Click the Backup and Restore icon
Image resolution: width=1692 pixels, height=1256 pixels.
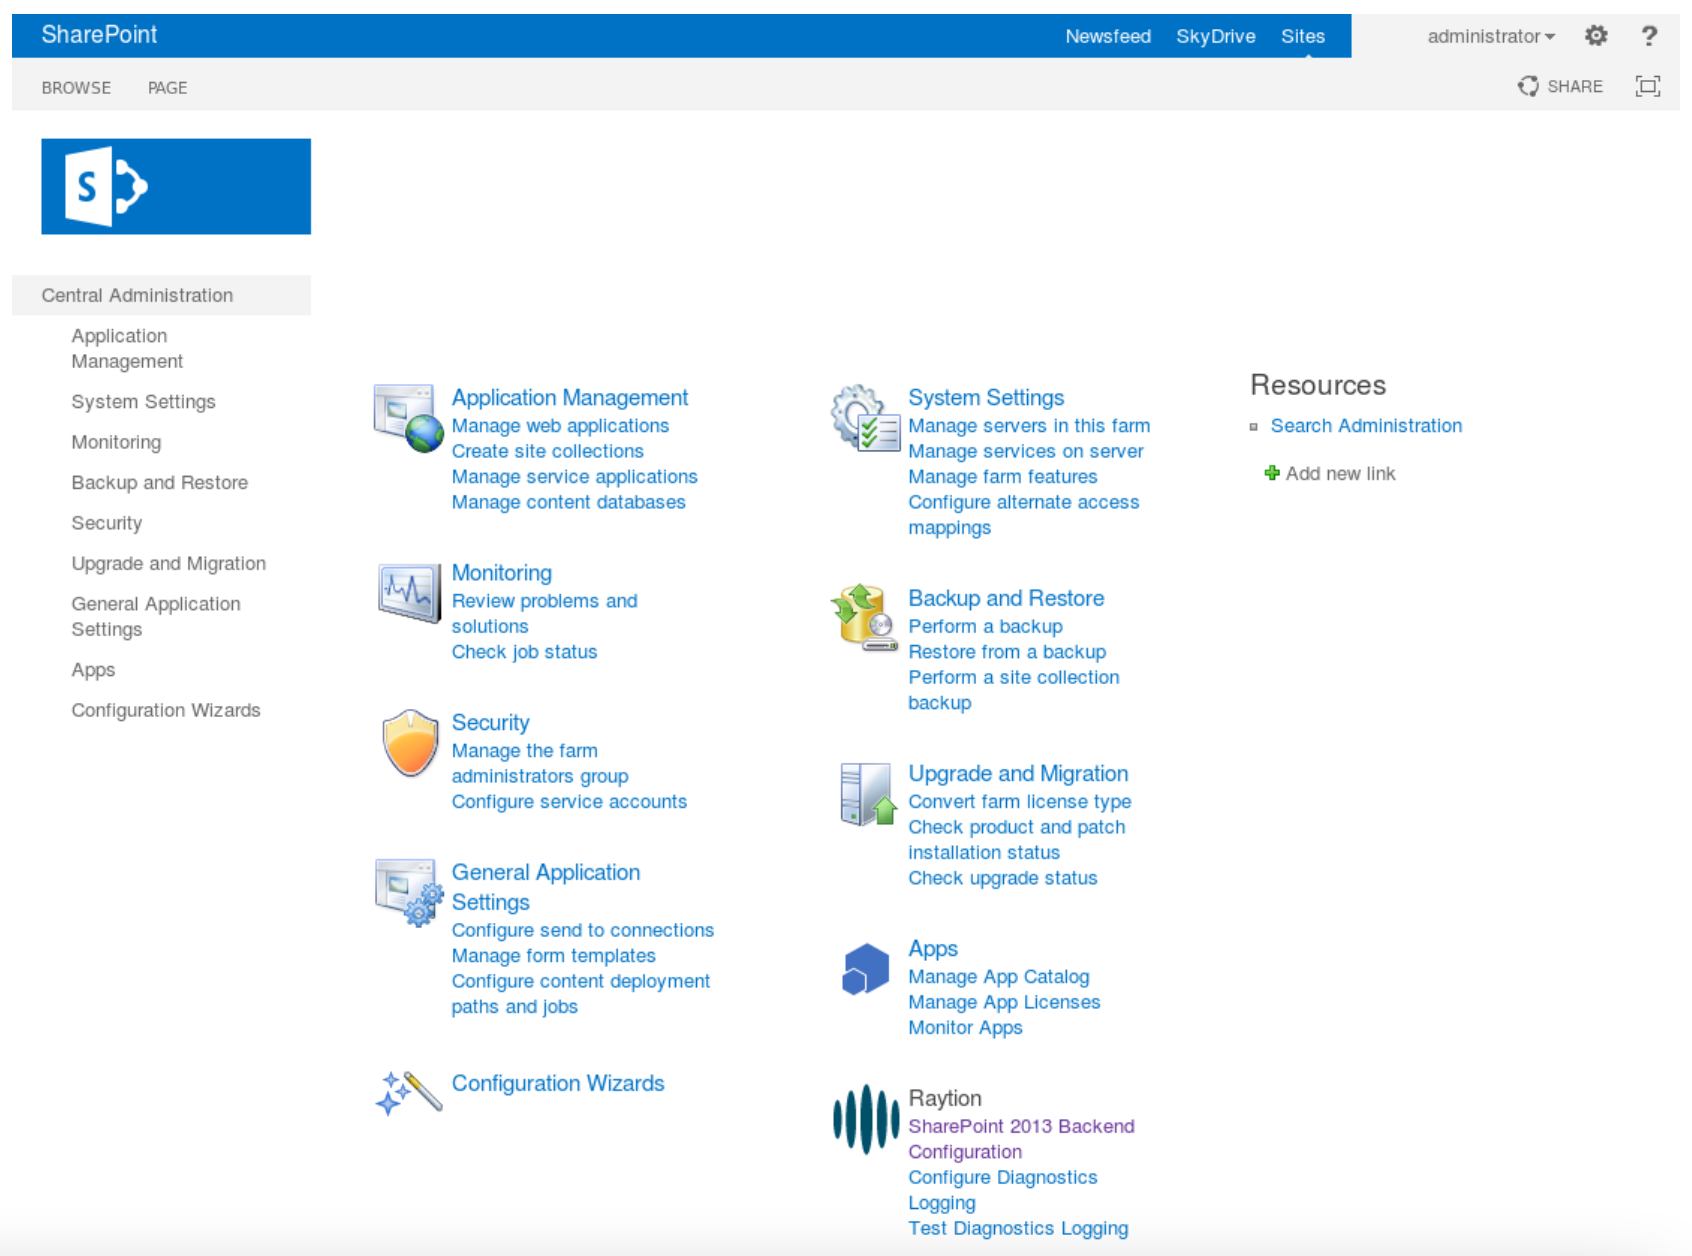click(865, 618)
